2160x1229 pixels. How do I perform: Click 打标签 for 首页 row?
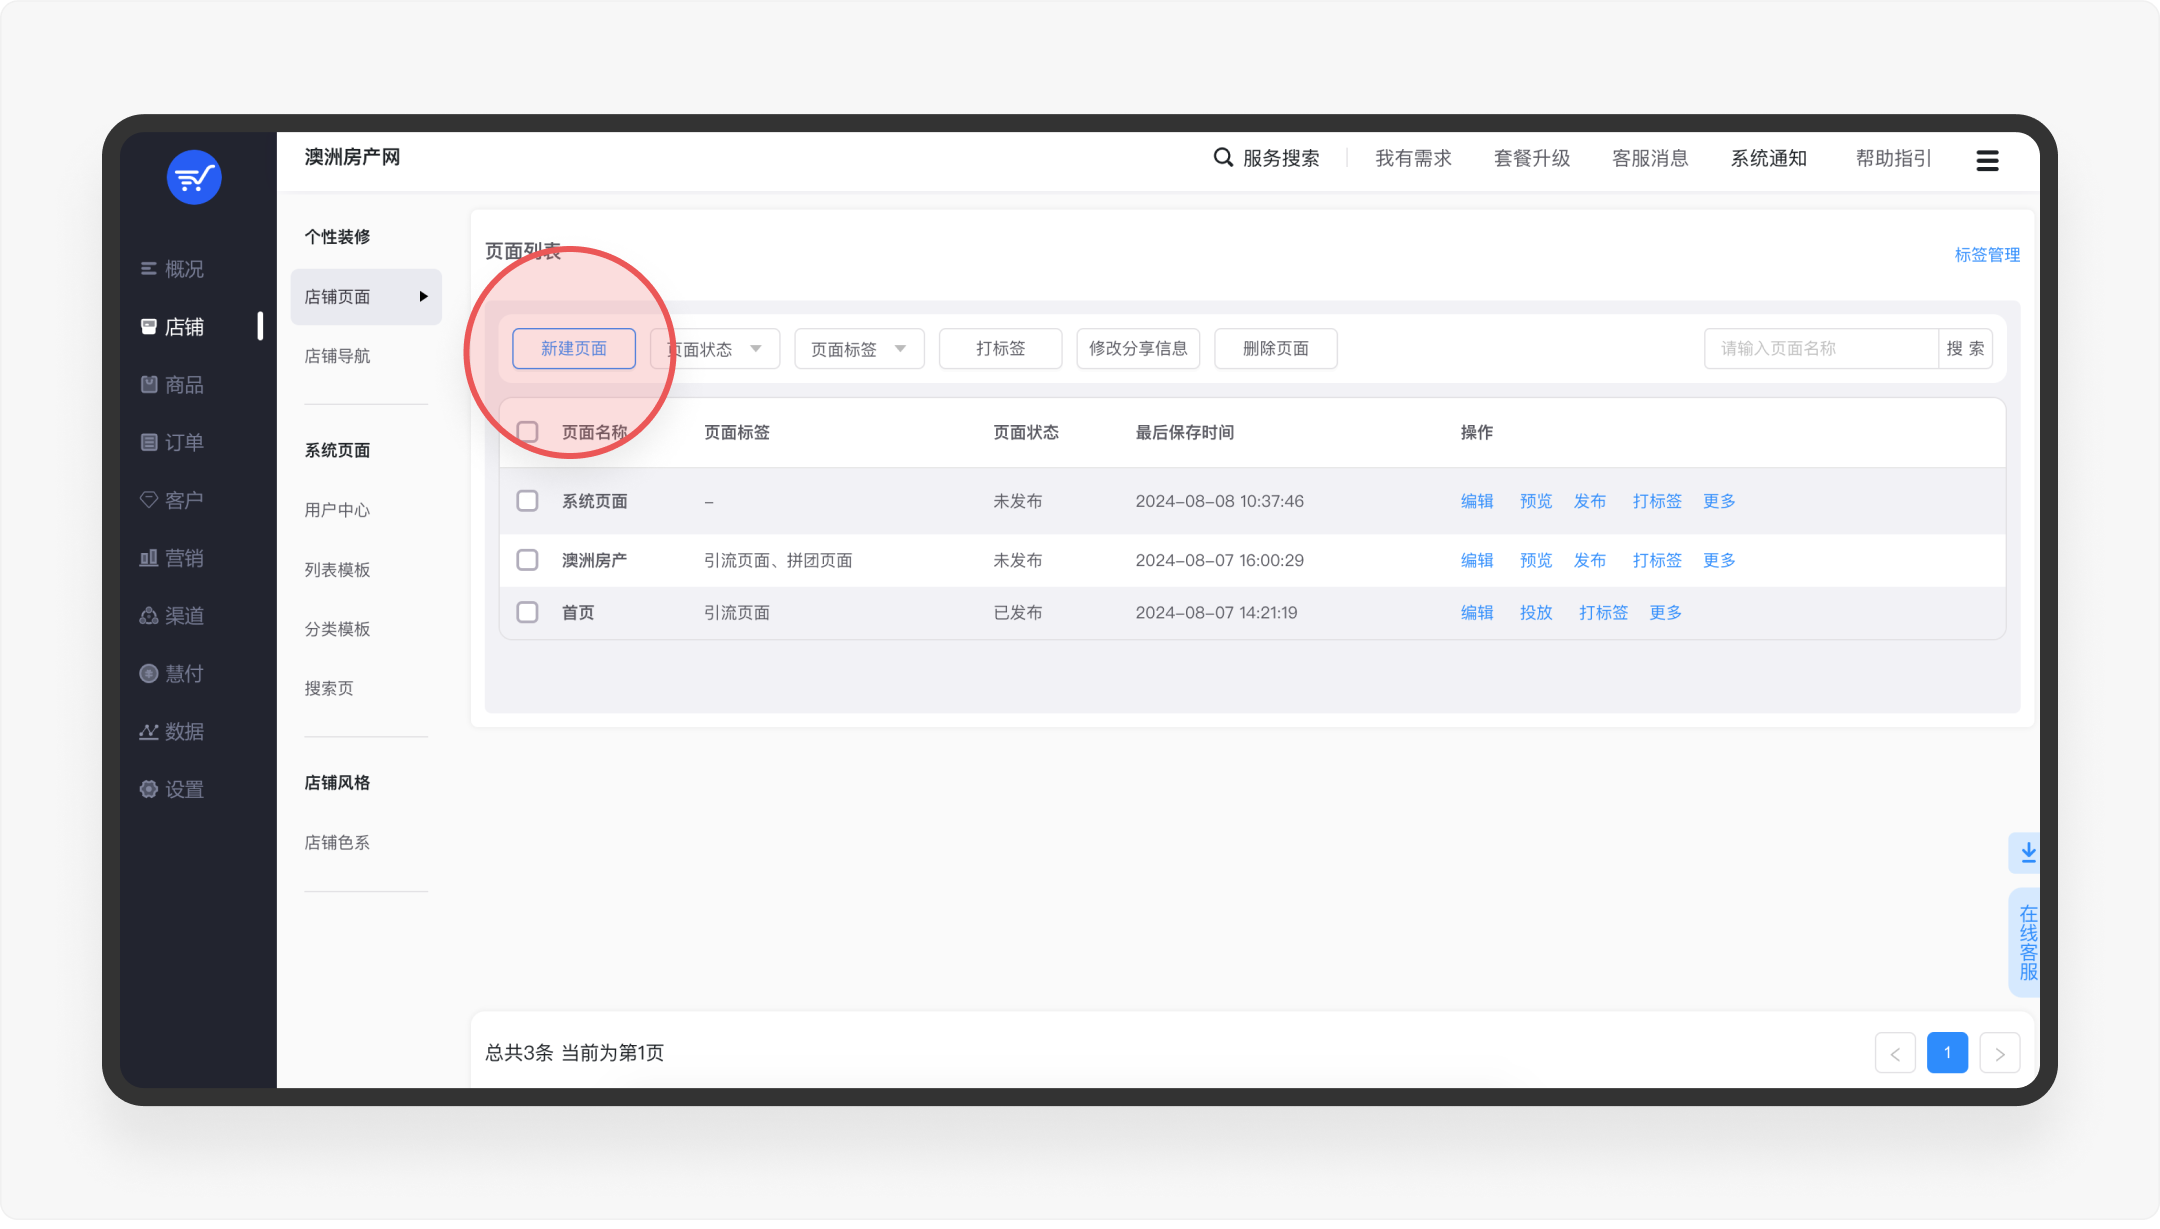tap(1603, 612)
